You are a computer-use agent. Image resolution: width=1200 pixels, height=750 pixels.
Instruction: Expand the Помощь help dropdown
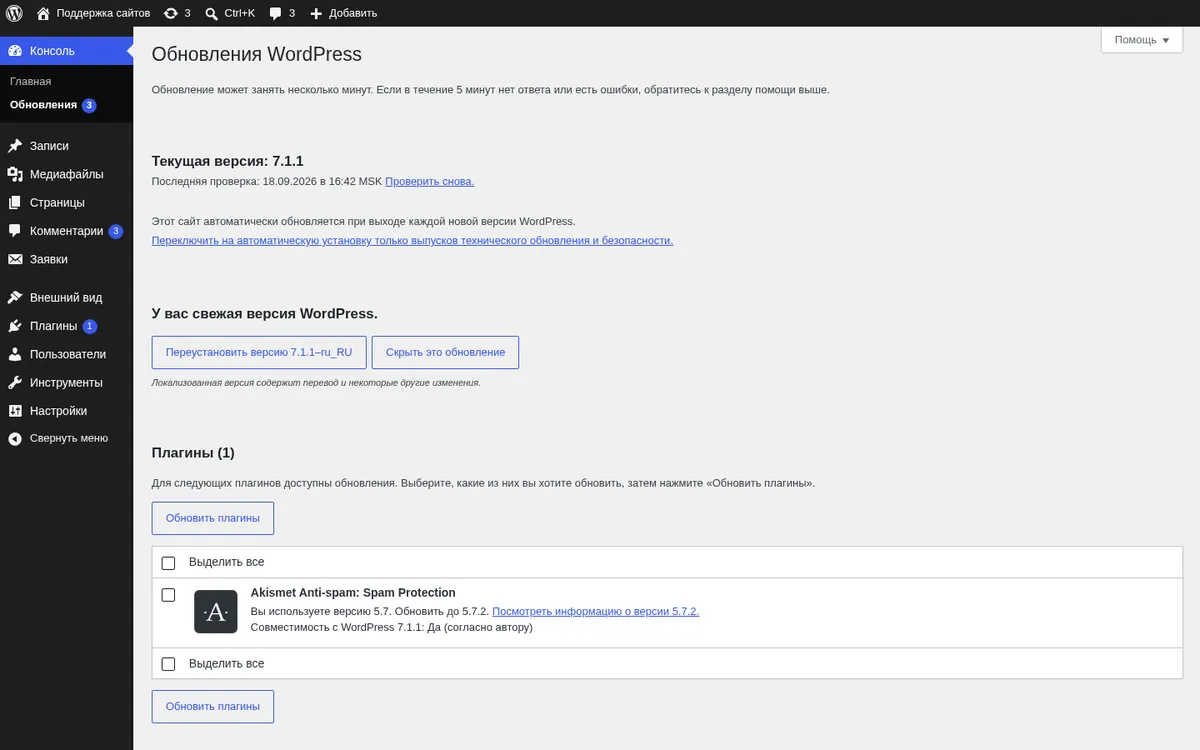[x=1142, y=40]
